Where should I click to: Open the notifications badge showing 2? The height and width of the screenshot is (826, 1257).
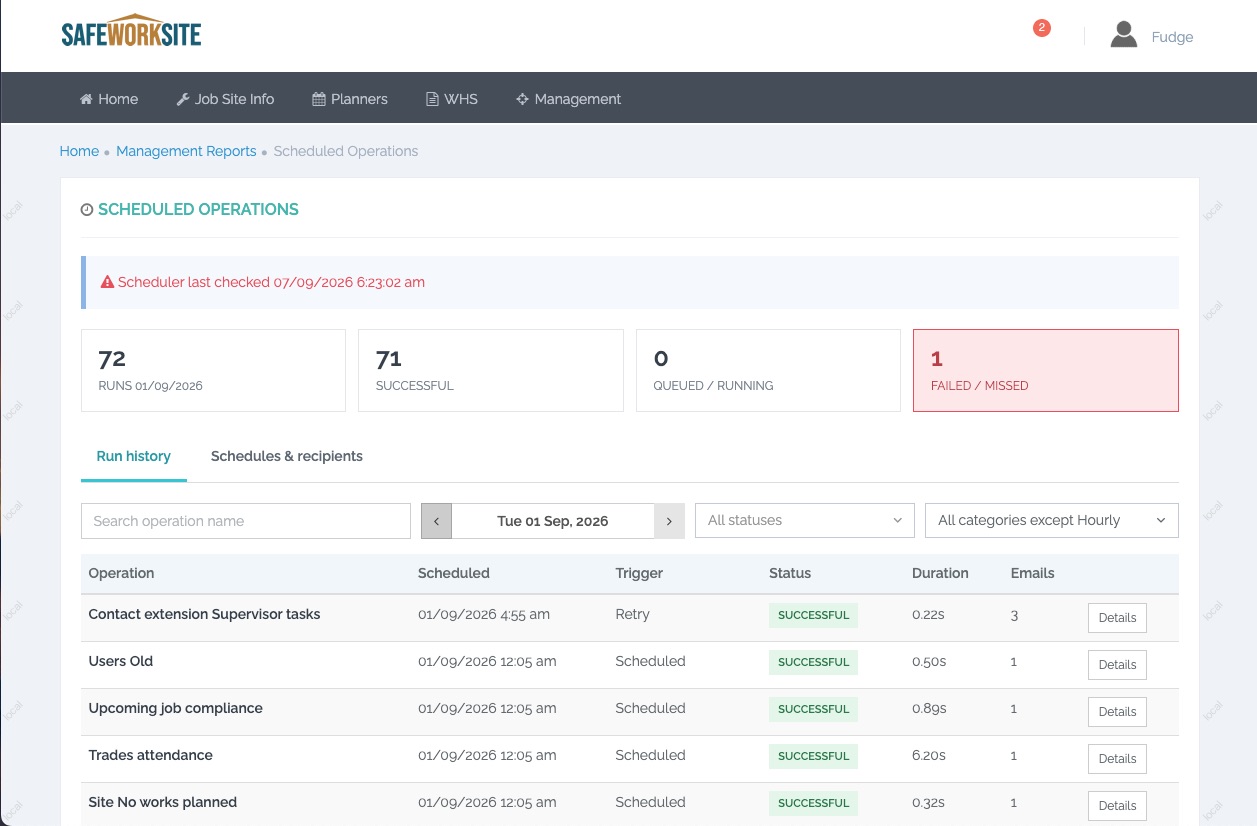tap(1041, 28)
